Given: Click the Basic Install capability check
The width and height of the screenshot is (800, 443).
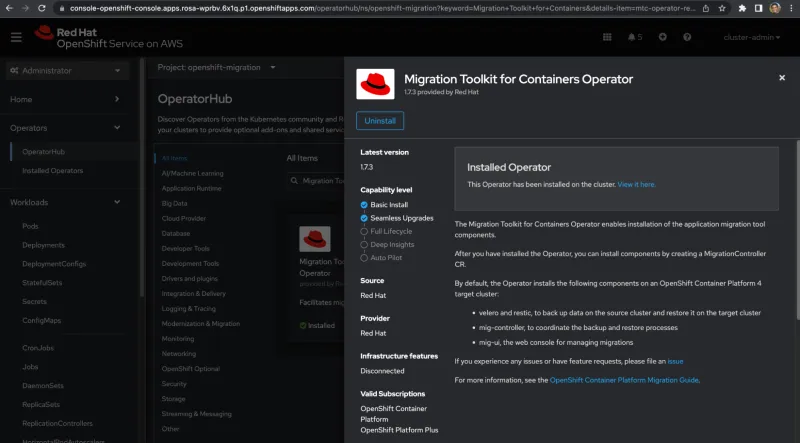Looking at the screenshot, I should 364,204.
